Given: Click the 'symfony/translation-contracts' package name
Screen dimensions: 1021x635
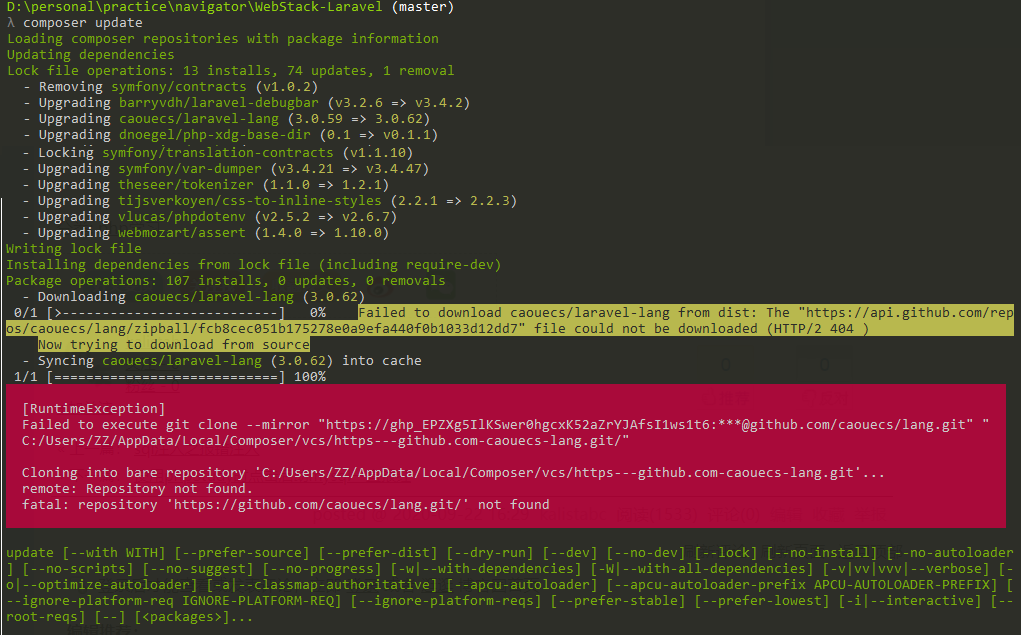Looking at the screenshot, I should [x=217, y=152].
